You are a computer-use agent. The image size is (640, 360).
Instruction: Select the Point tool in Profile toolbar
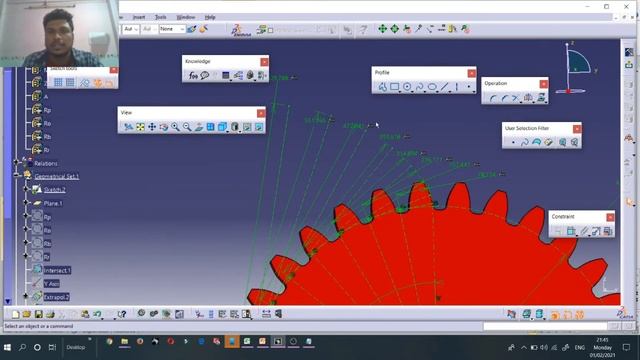469,87
